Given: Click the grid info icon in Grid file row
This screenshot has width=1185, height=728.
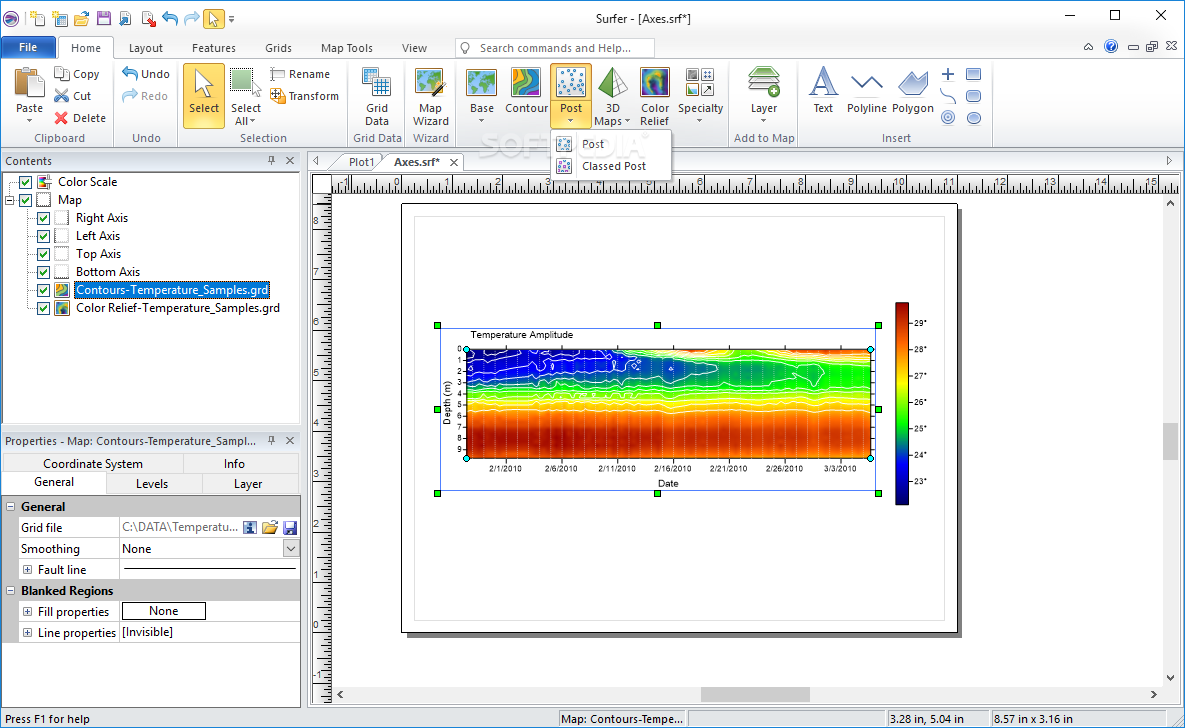Looking at the screenshot, I should (x=250, y=528).
